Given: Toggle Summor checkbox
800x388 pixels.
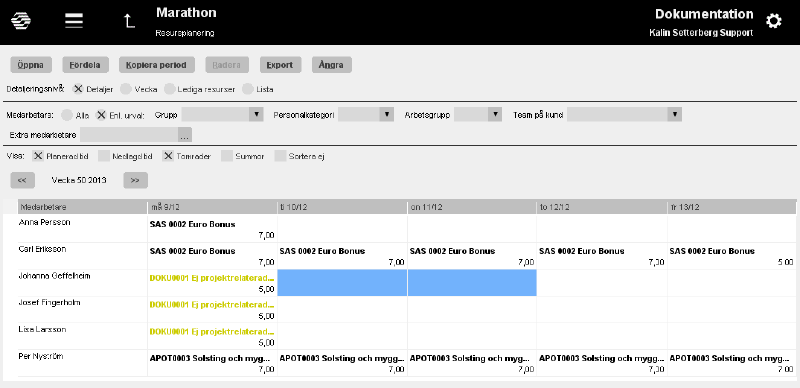Looking at the screenshot, I should tap(227, 156).
